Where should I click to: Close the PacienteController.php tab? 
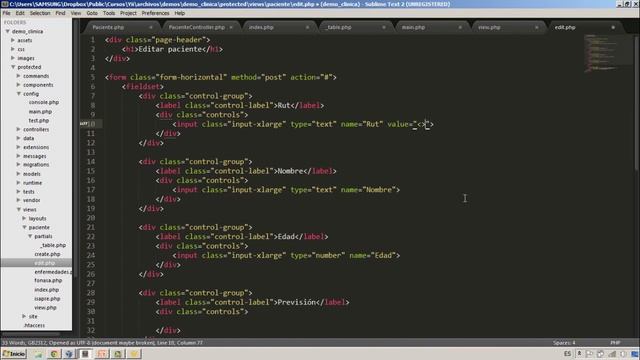[231, 27]
